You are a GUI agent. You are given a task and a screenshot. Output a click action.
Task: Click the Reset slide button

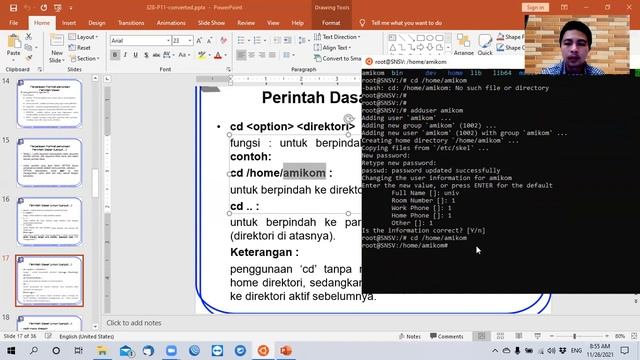pyautogui.click(x=80, y=48)
